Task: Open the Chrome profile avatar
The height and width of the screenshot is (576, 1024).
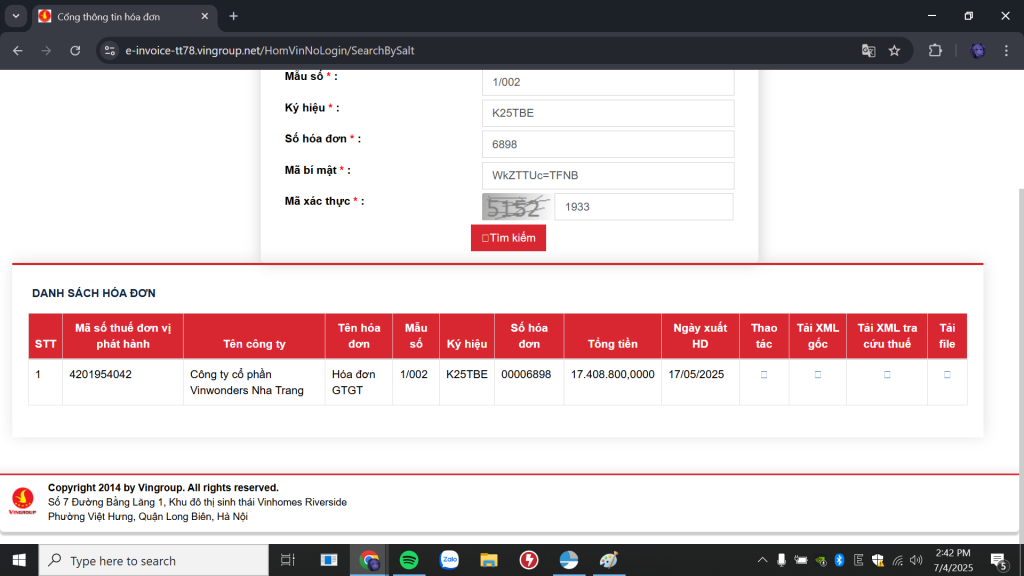Action: coord(977,50)
